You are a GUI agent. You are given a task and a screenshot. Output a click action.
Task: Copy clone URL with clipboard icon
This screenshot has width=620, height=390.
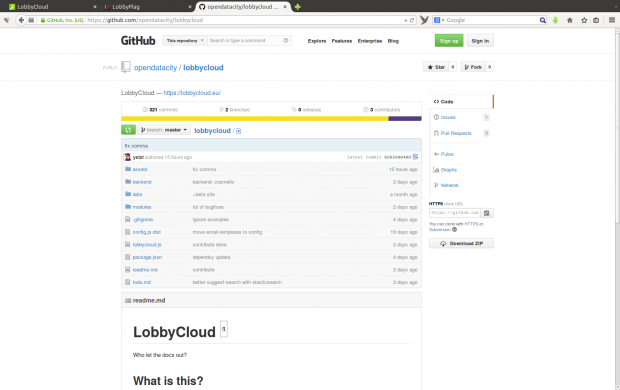[487, 213]
